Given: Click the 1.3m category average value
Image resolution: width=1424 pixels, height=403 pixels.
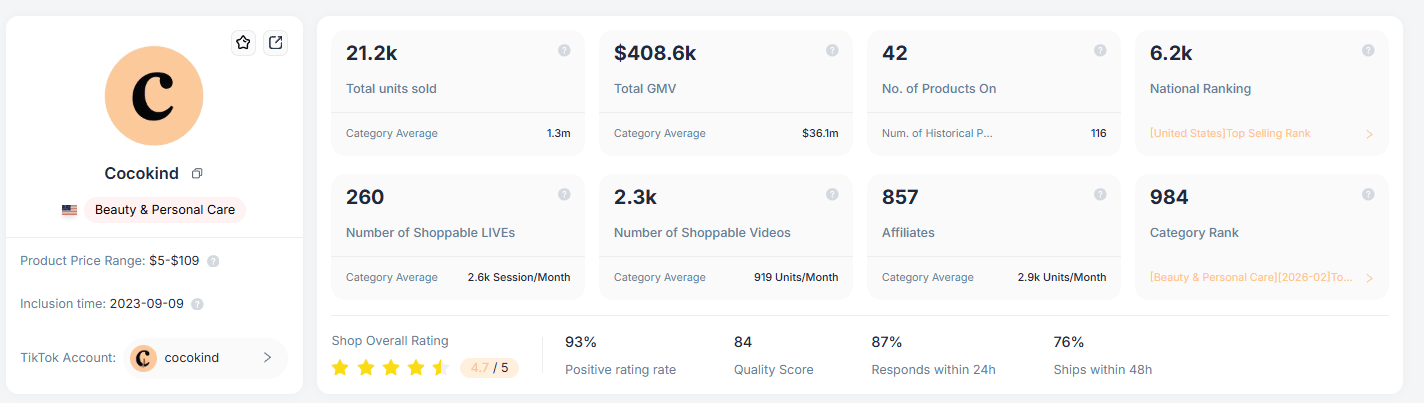Looking at the screenshot, I should (558, 133).
